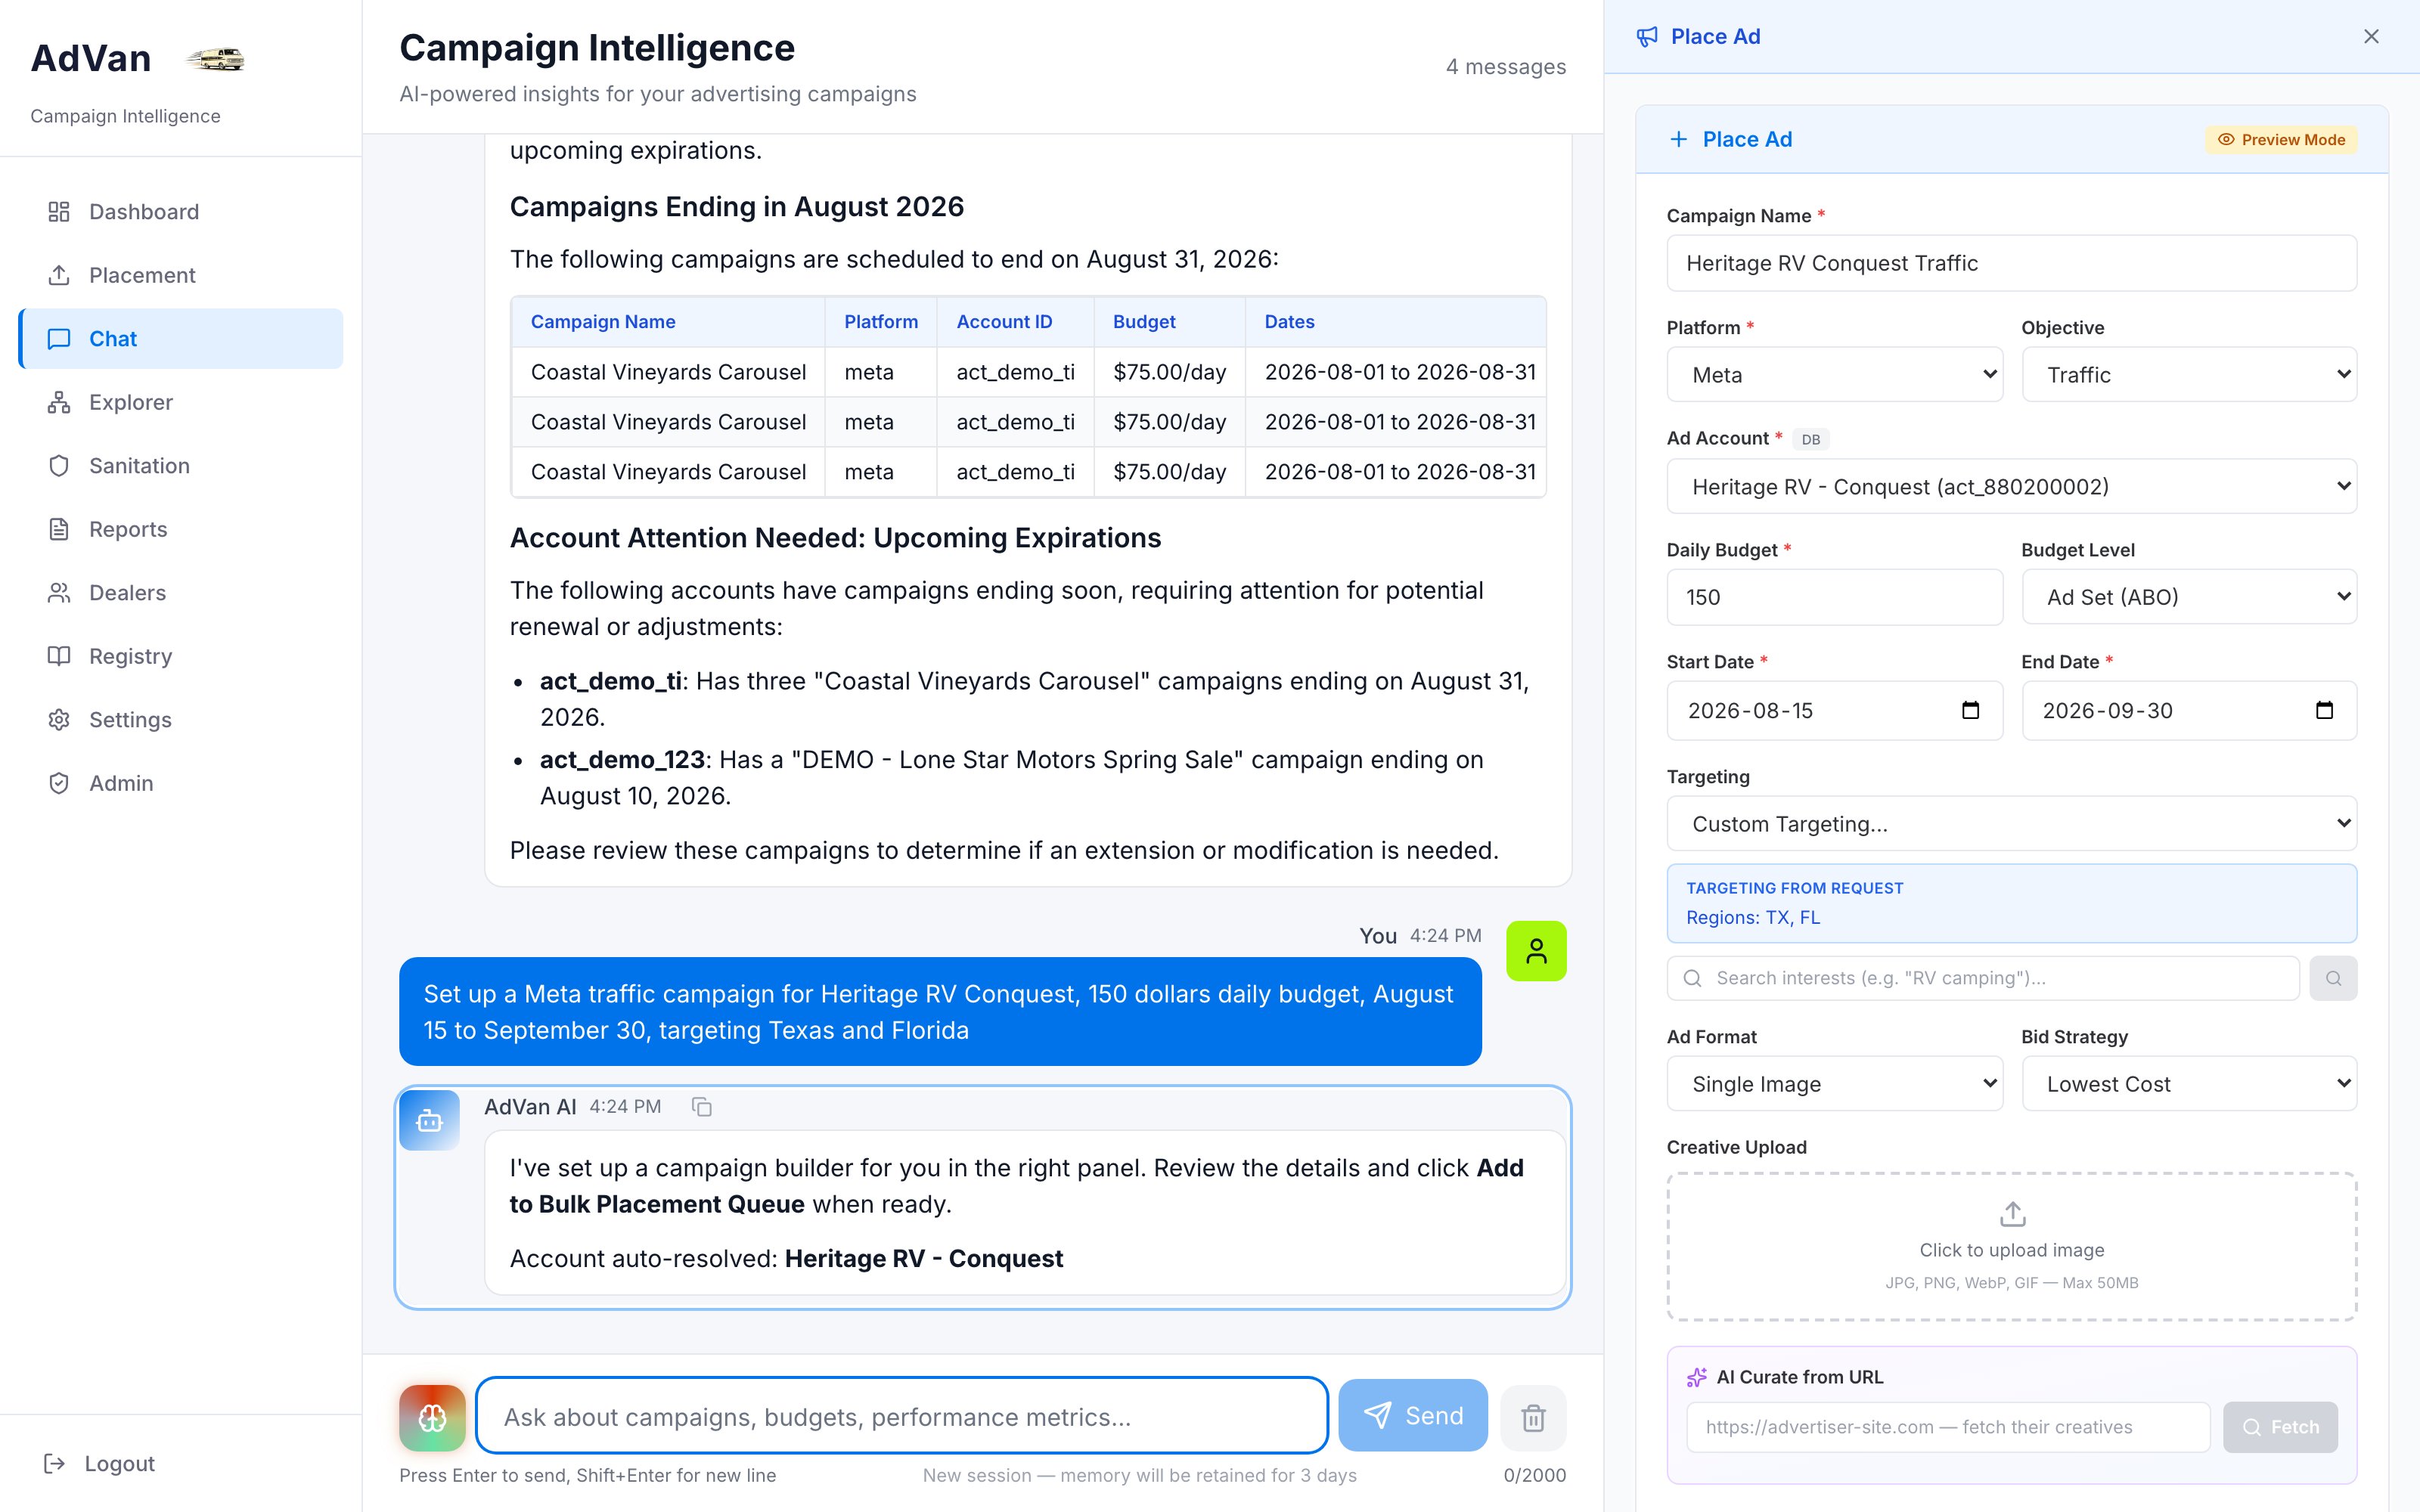2420x1512 pixels.
Task: Click the AdVan AI robot avatar
Action: (x=430, y=1121)
